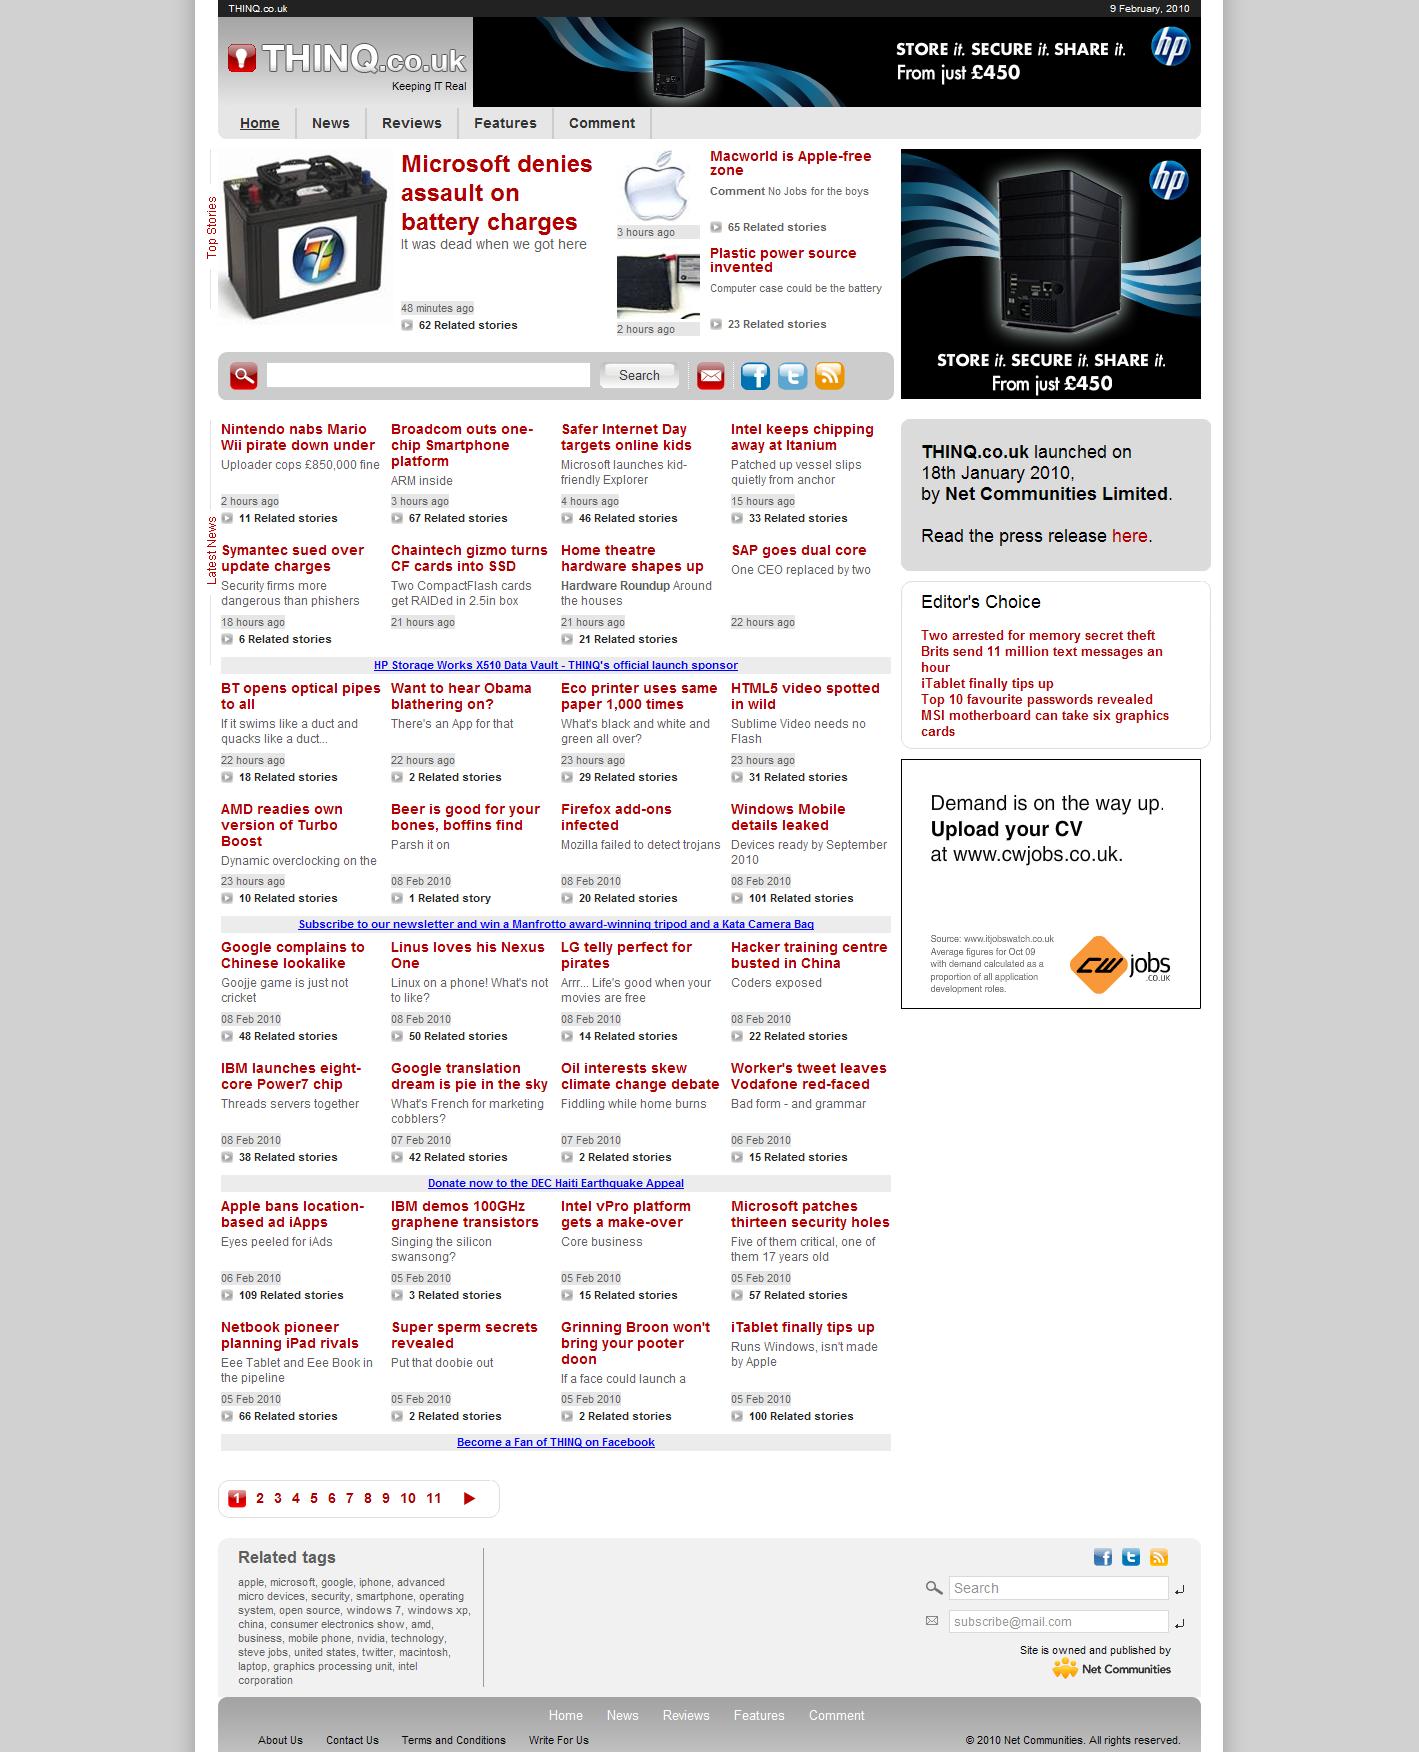Go to page 11 in pagination
Image resolution: width=1419 pixels, height=1752 pixels.
433,1498
